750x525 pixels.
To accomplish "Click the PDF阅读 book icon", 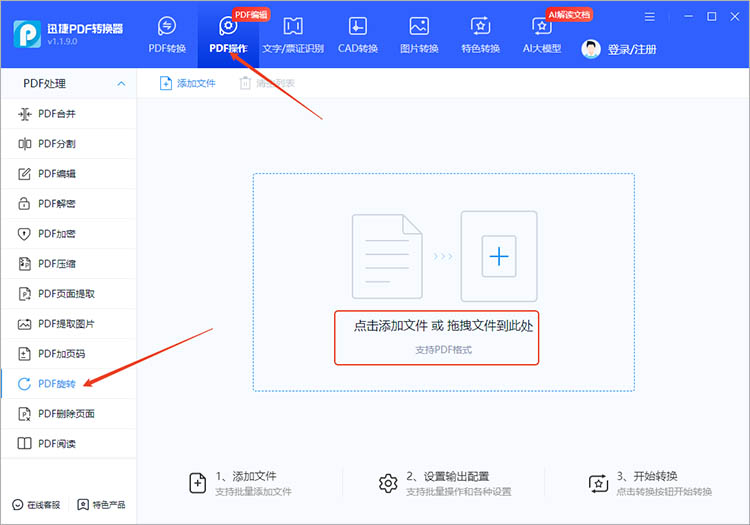I will [x=24, y=444].
